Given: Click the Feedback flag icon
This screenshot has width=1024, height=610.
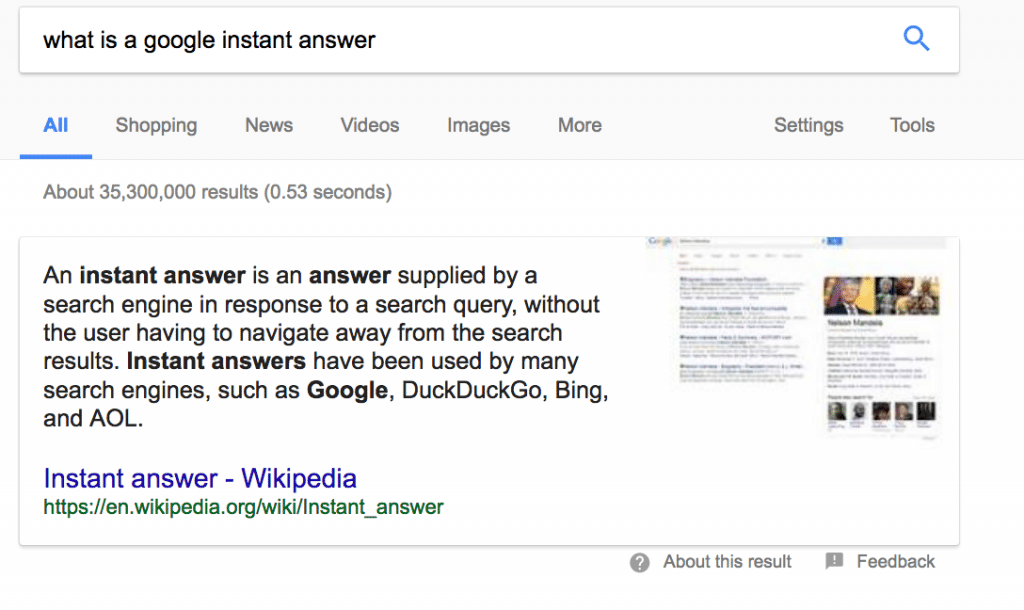Looking at the screenshot, I should 834,561.
